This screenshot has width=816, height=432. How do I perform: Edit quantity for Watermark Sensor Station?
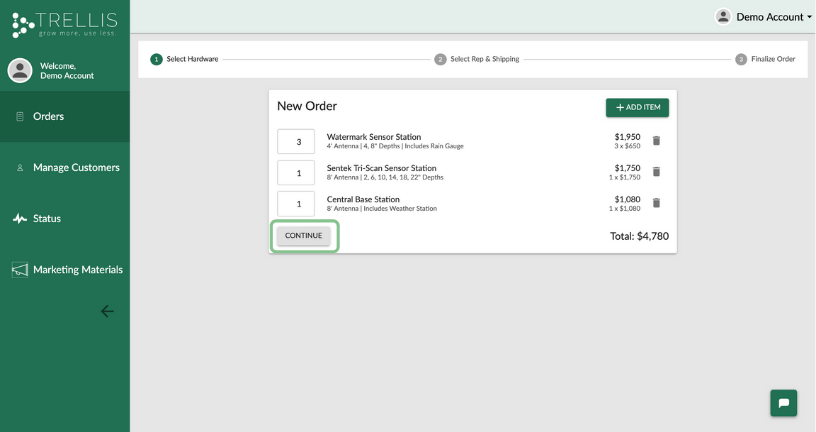[x=296, y=142]
